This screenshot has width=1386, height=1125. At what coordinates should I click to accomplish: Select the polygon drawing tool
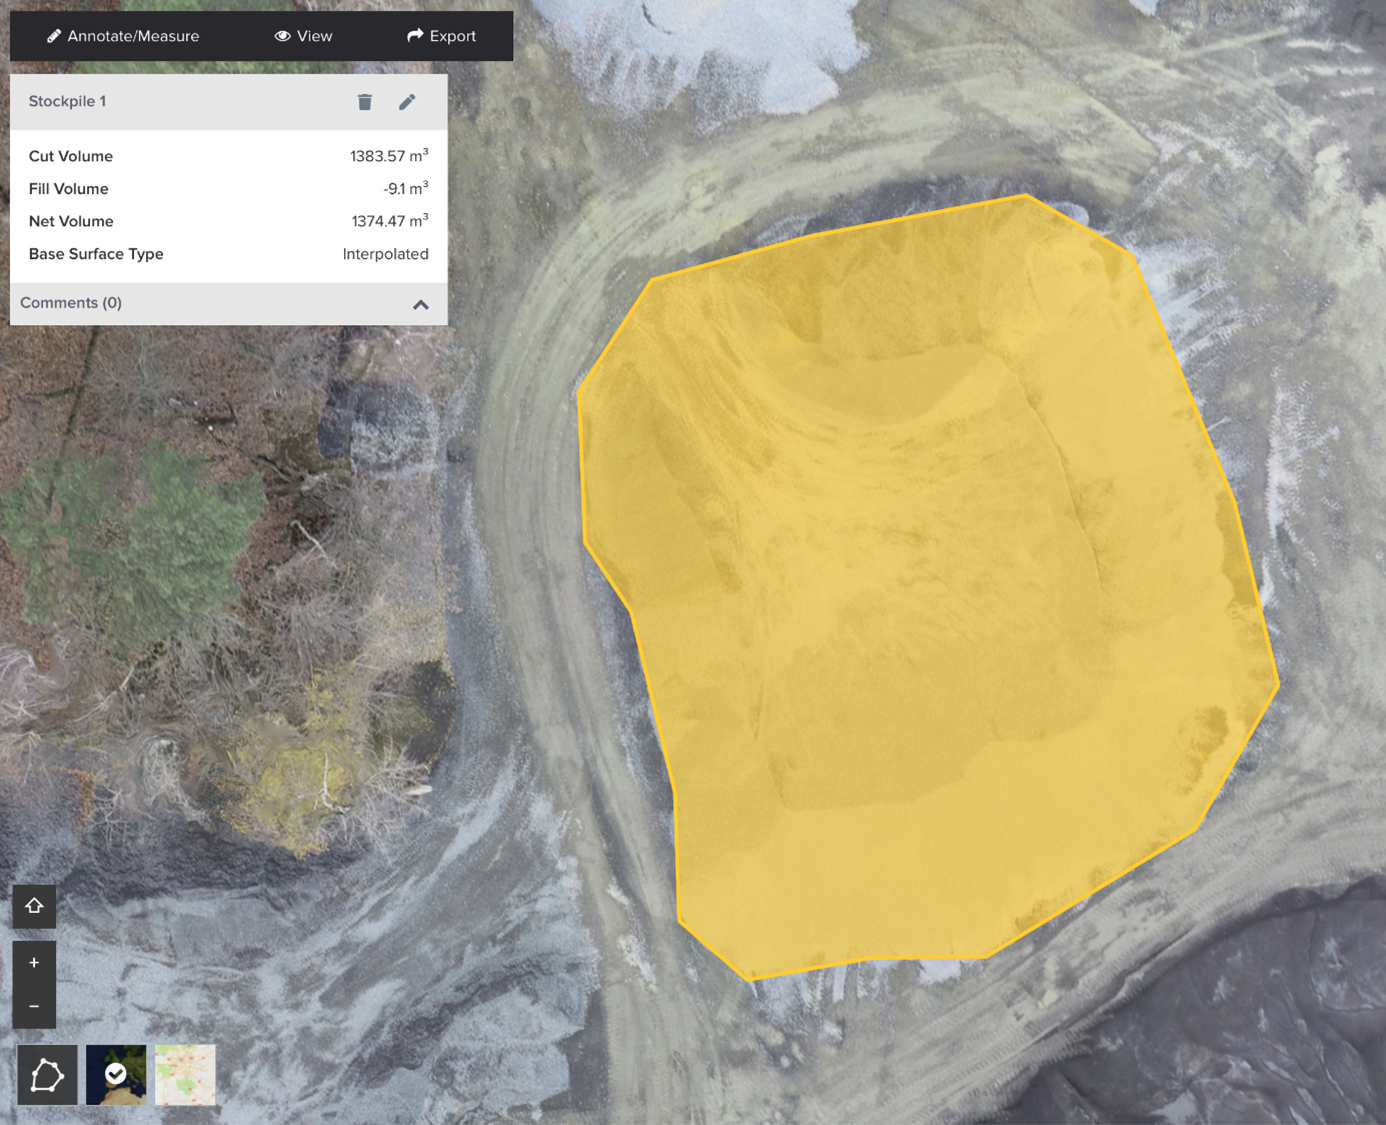click(x=47, y=1075)
